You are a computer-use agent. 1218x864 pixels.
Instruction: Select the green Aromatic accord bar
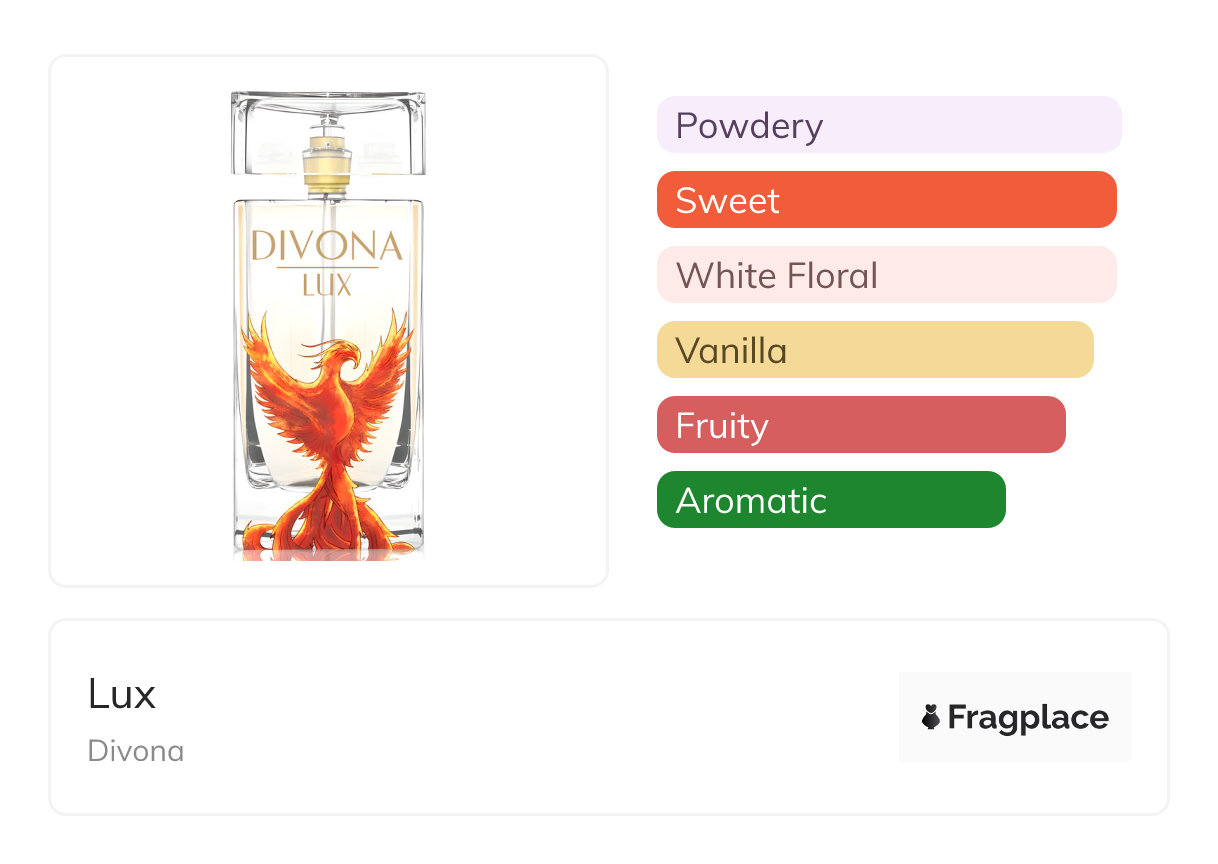(x=831, y=500)
